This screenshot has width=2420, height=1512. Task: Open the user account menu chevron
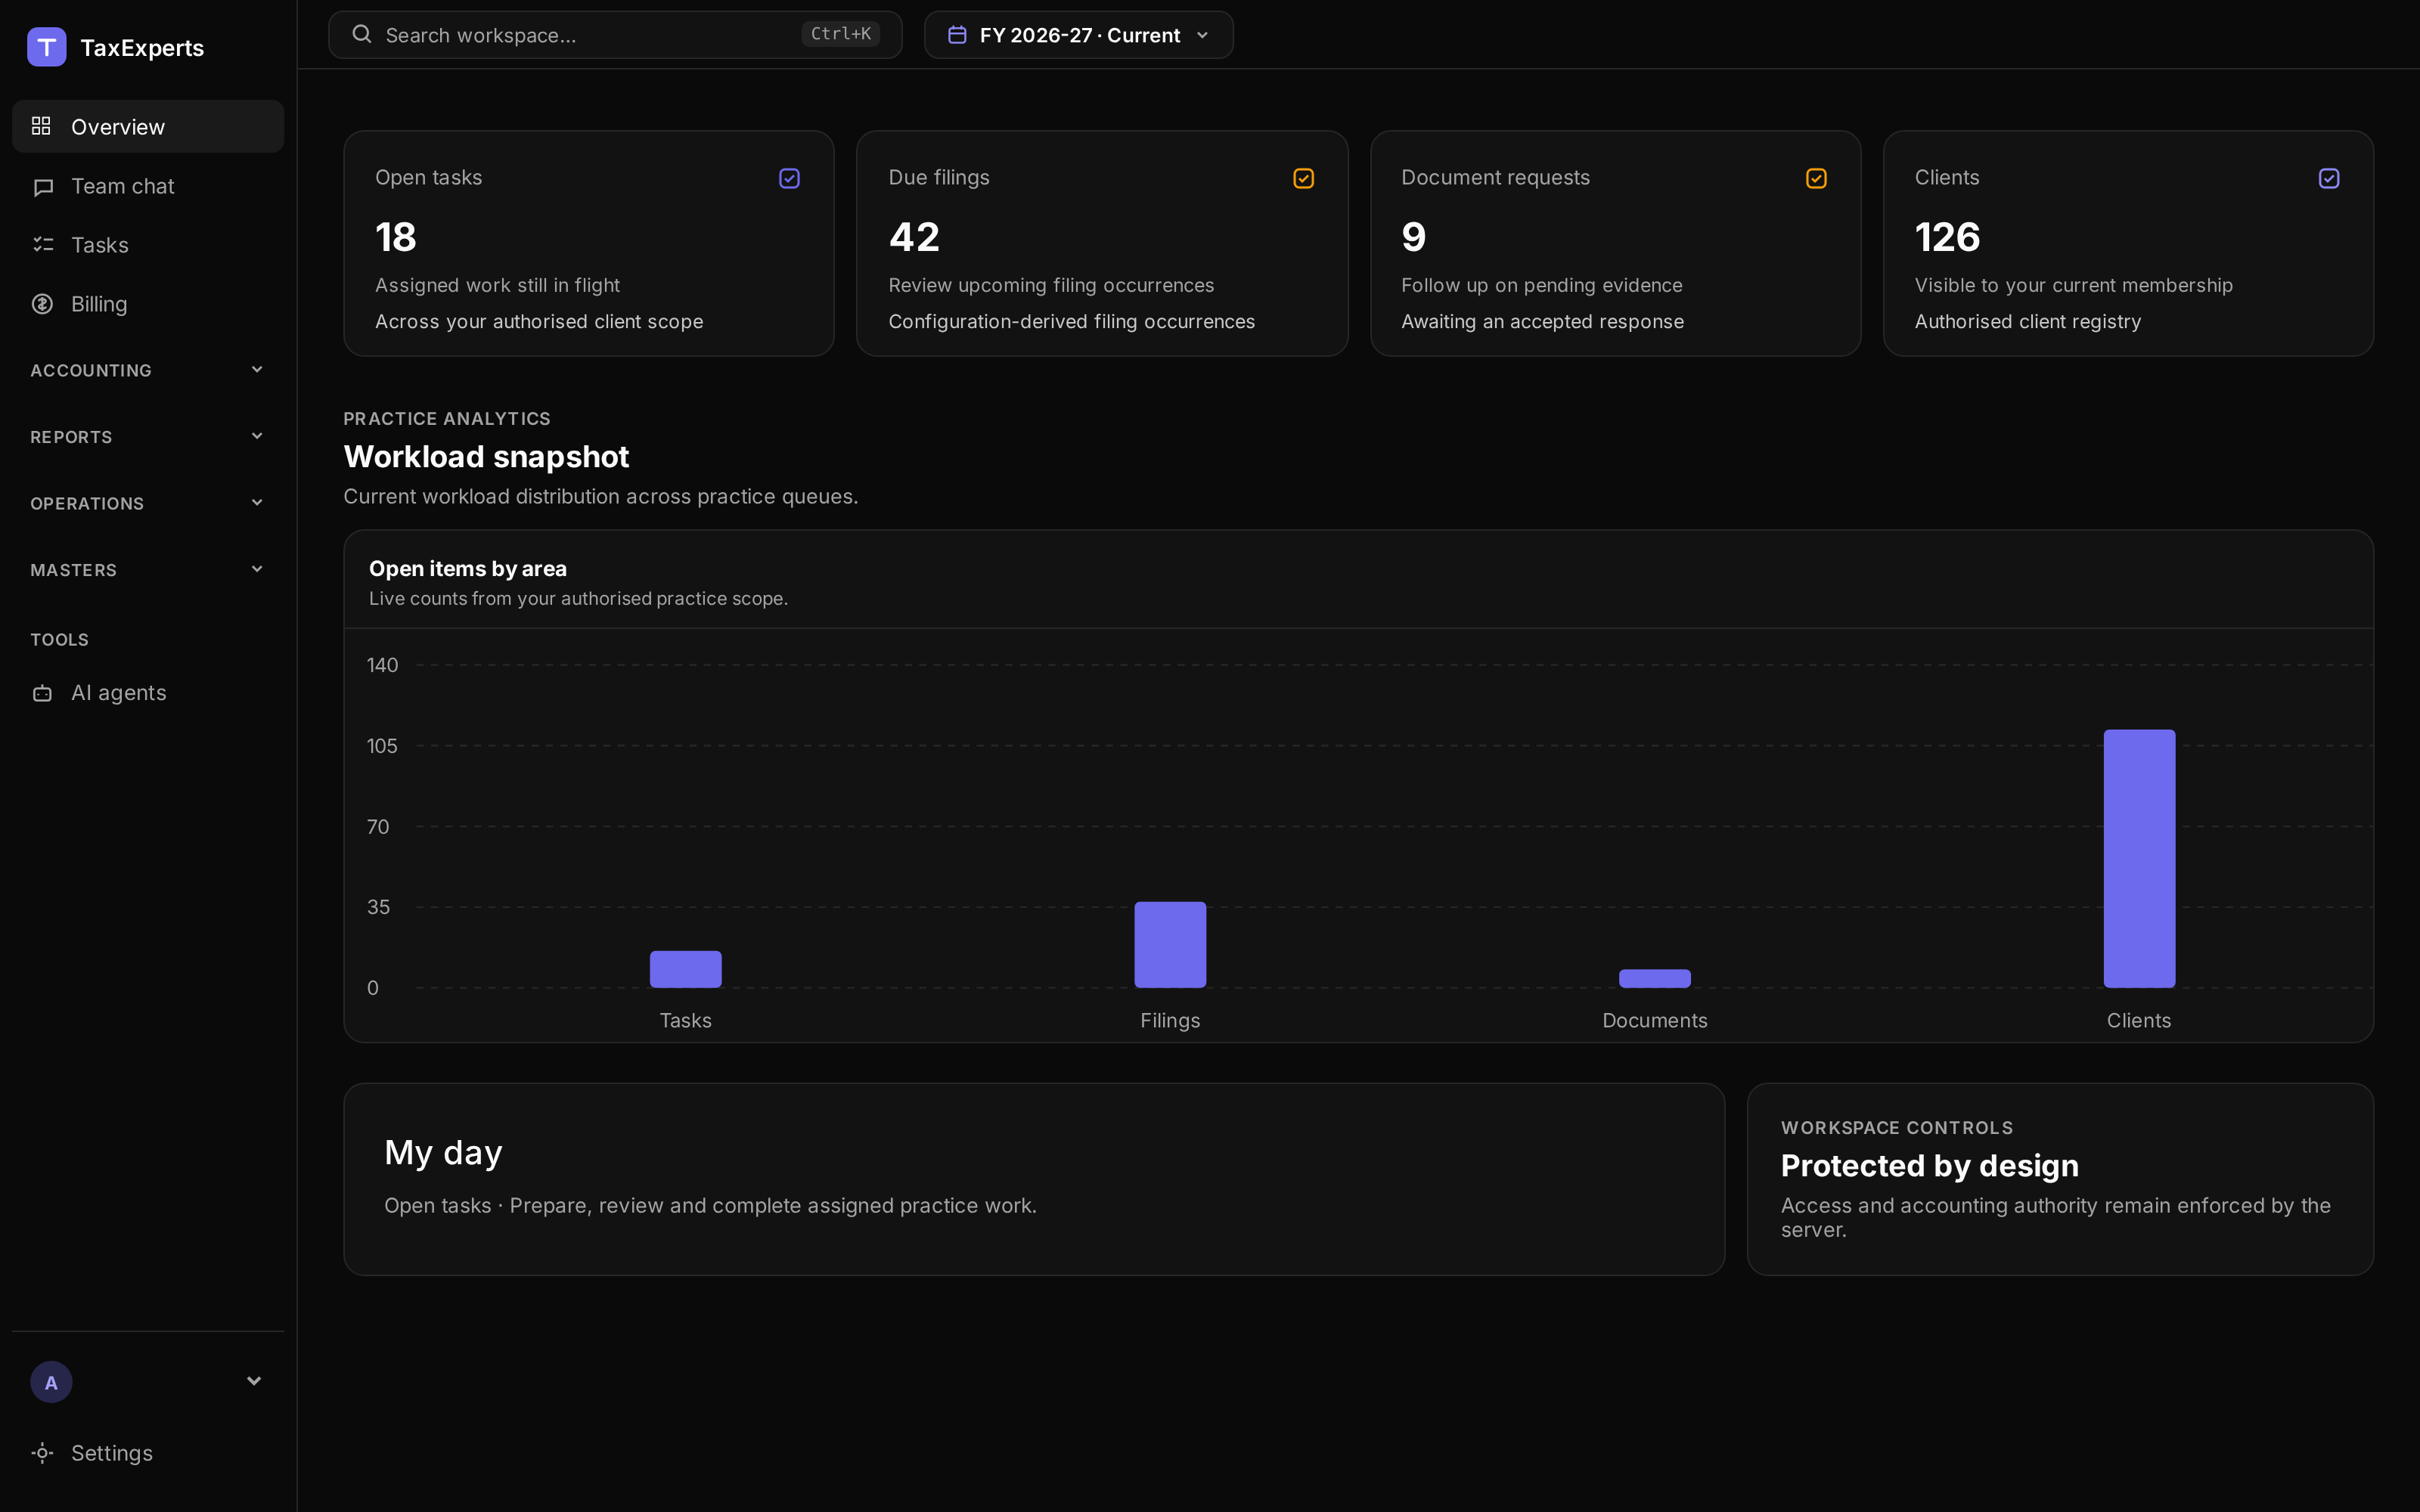click(254, 1381)
